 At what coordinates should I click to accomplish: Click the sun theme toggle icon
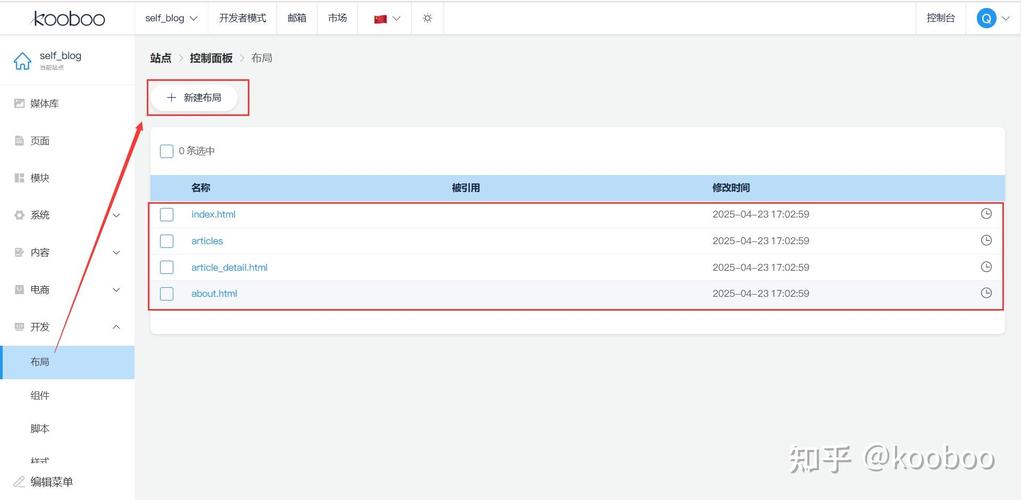427,18
